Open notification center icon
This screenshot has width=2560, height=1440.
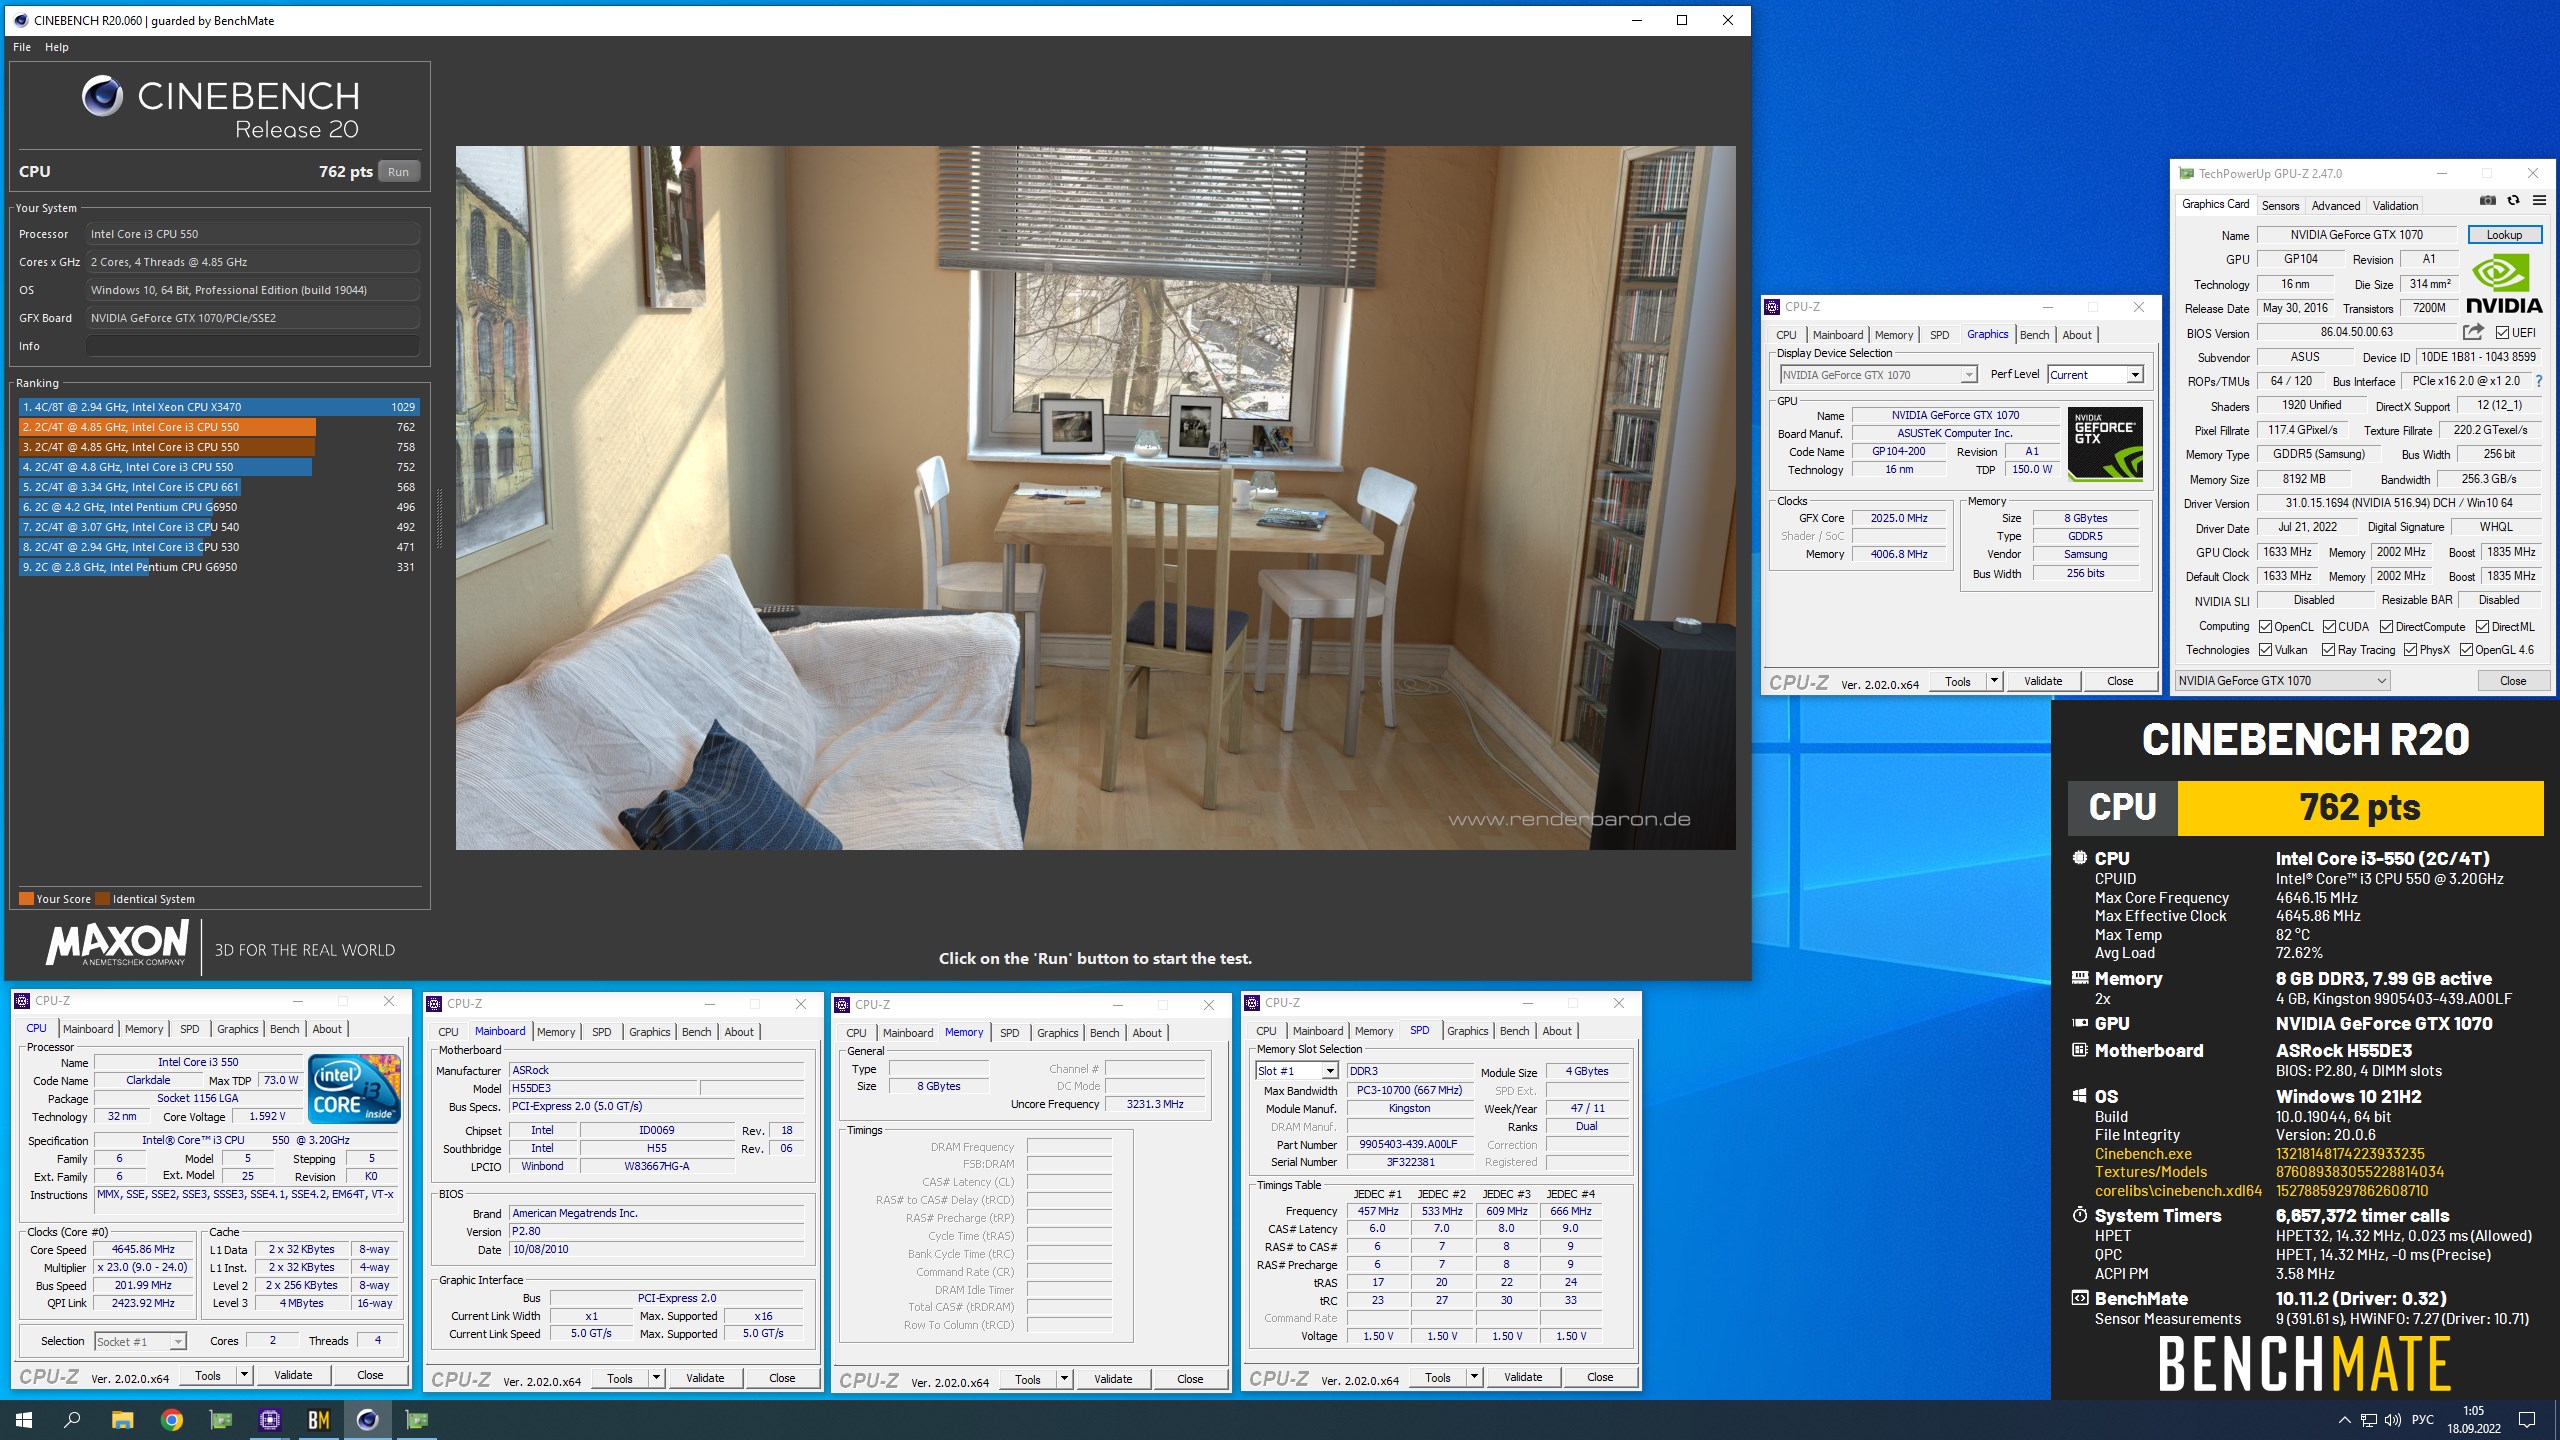(2527, 1420)
